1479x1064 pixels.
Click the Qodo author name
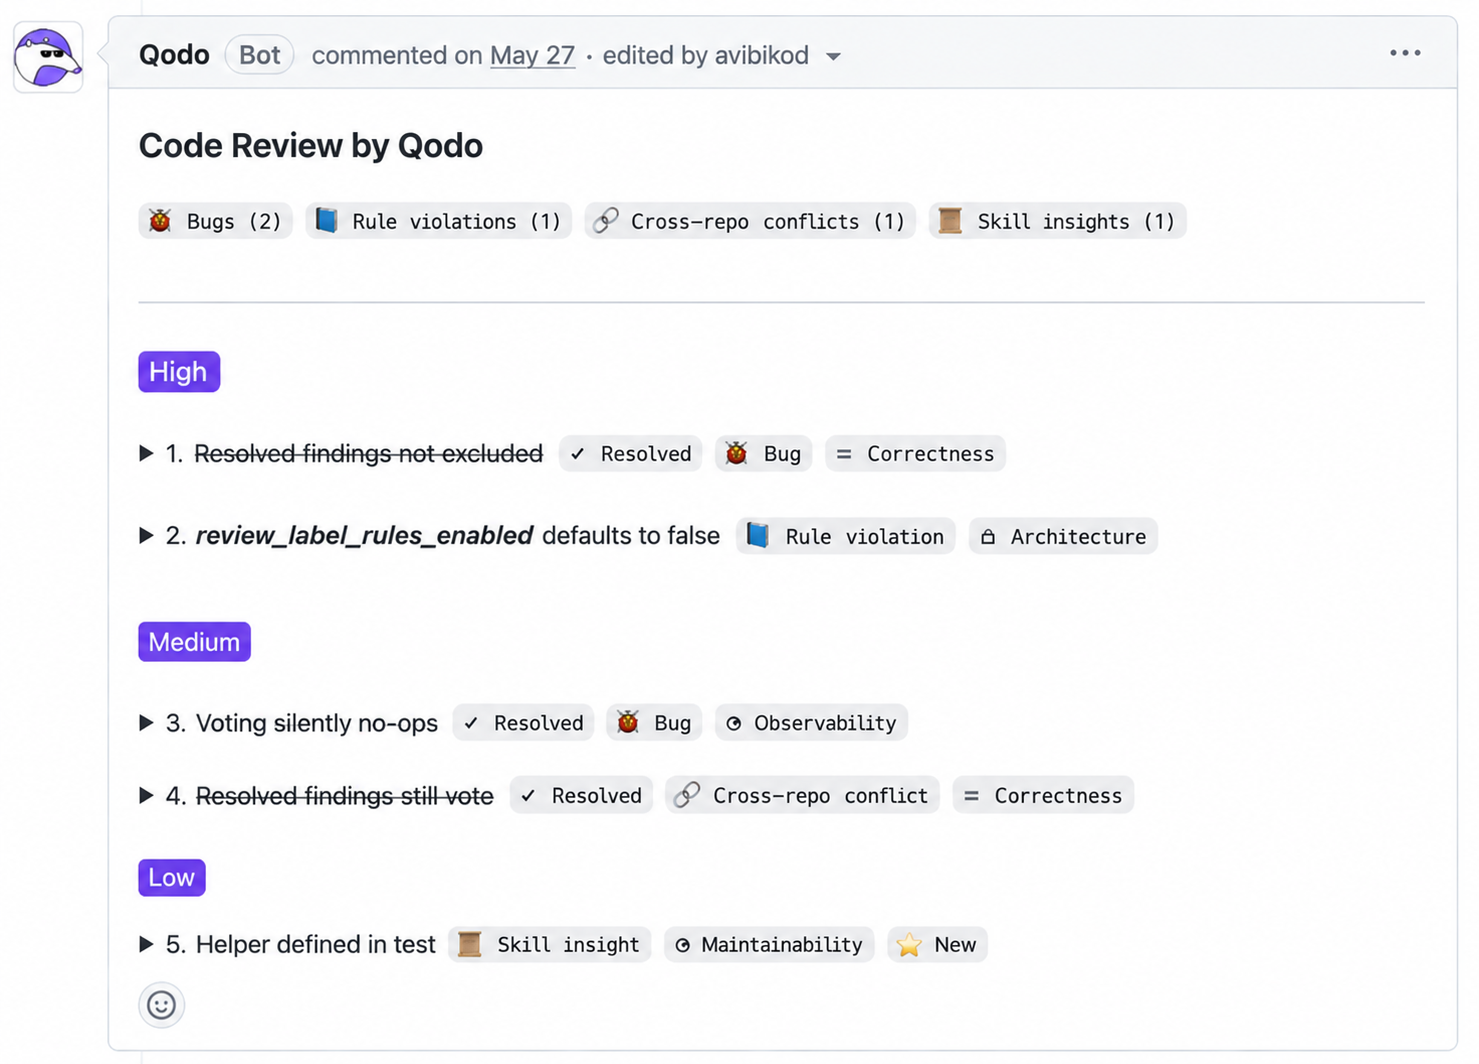tap(174, 55)
